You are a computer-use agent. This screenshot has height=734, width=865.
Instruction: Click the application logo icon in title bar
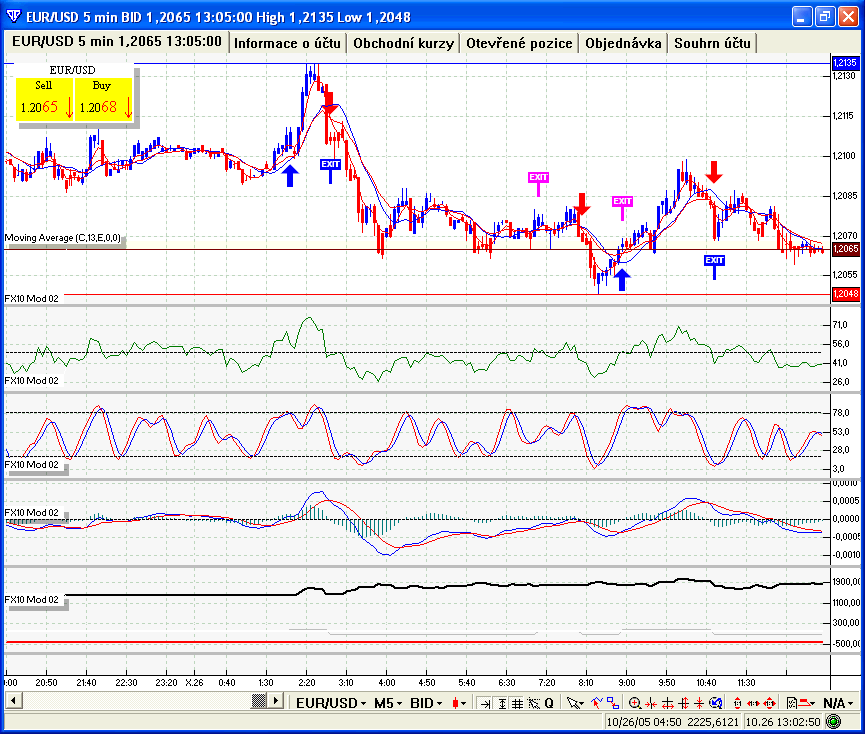(x=13, y=17)
